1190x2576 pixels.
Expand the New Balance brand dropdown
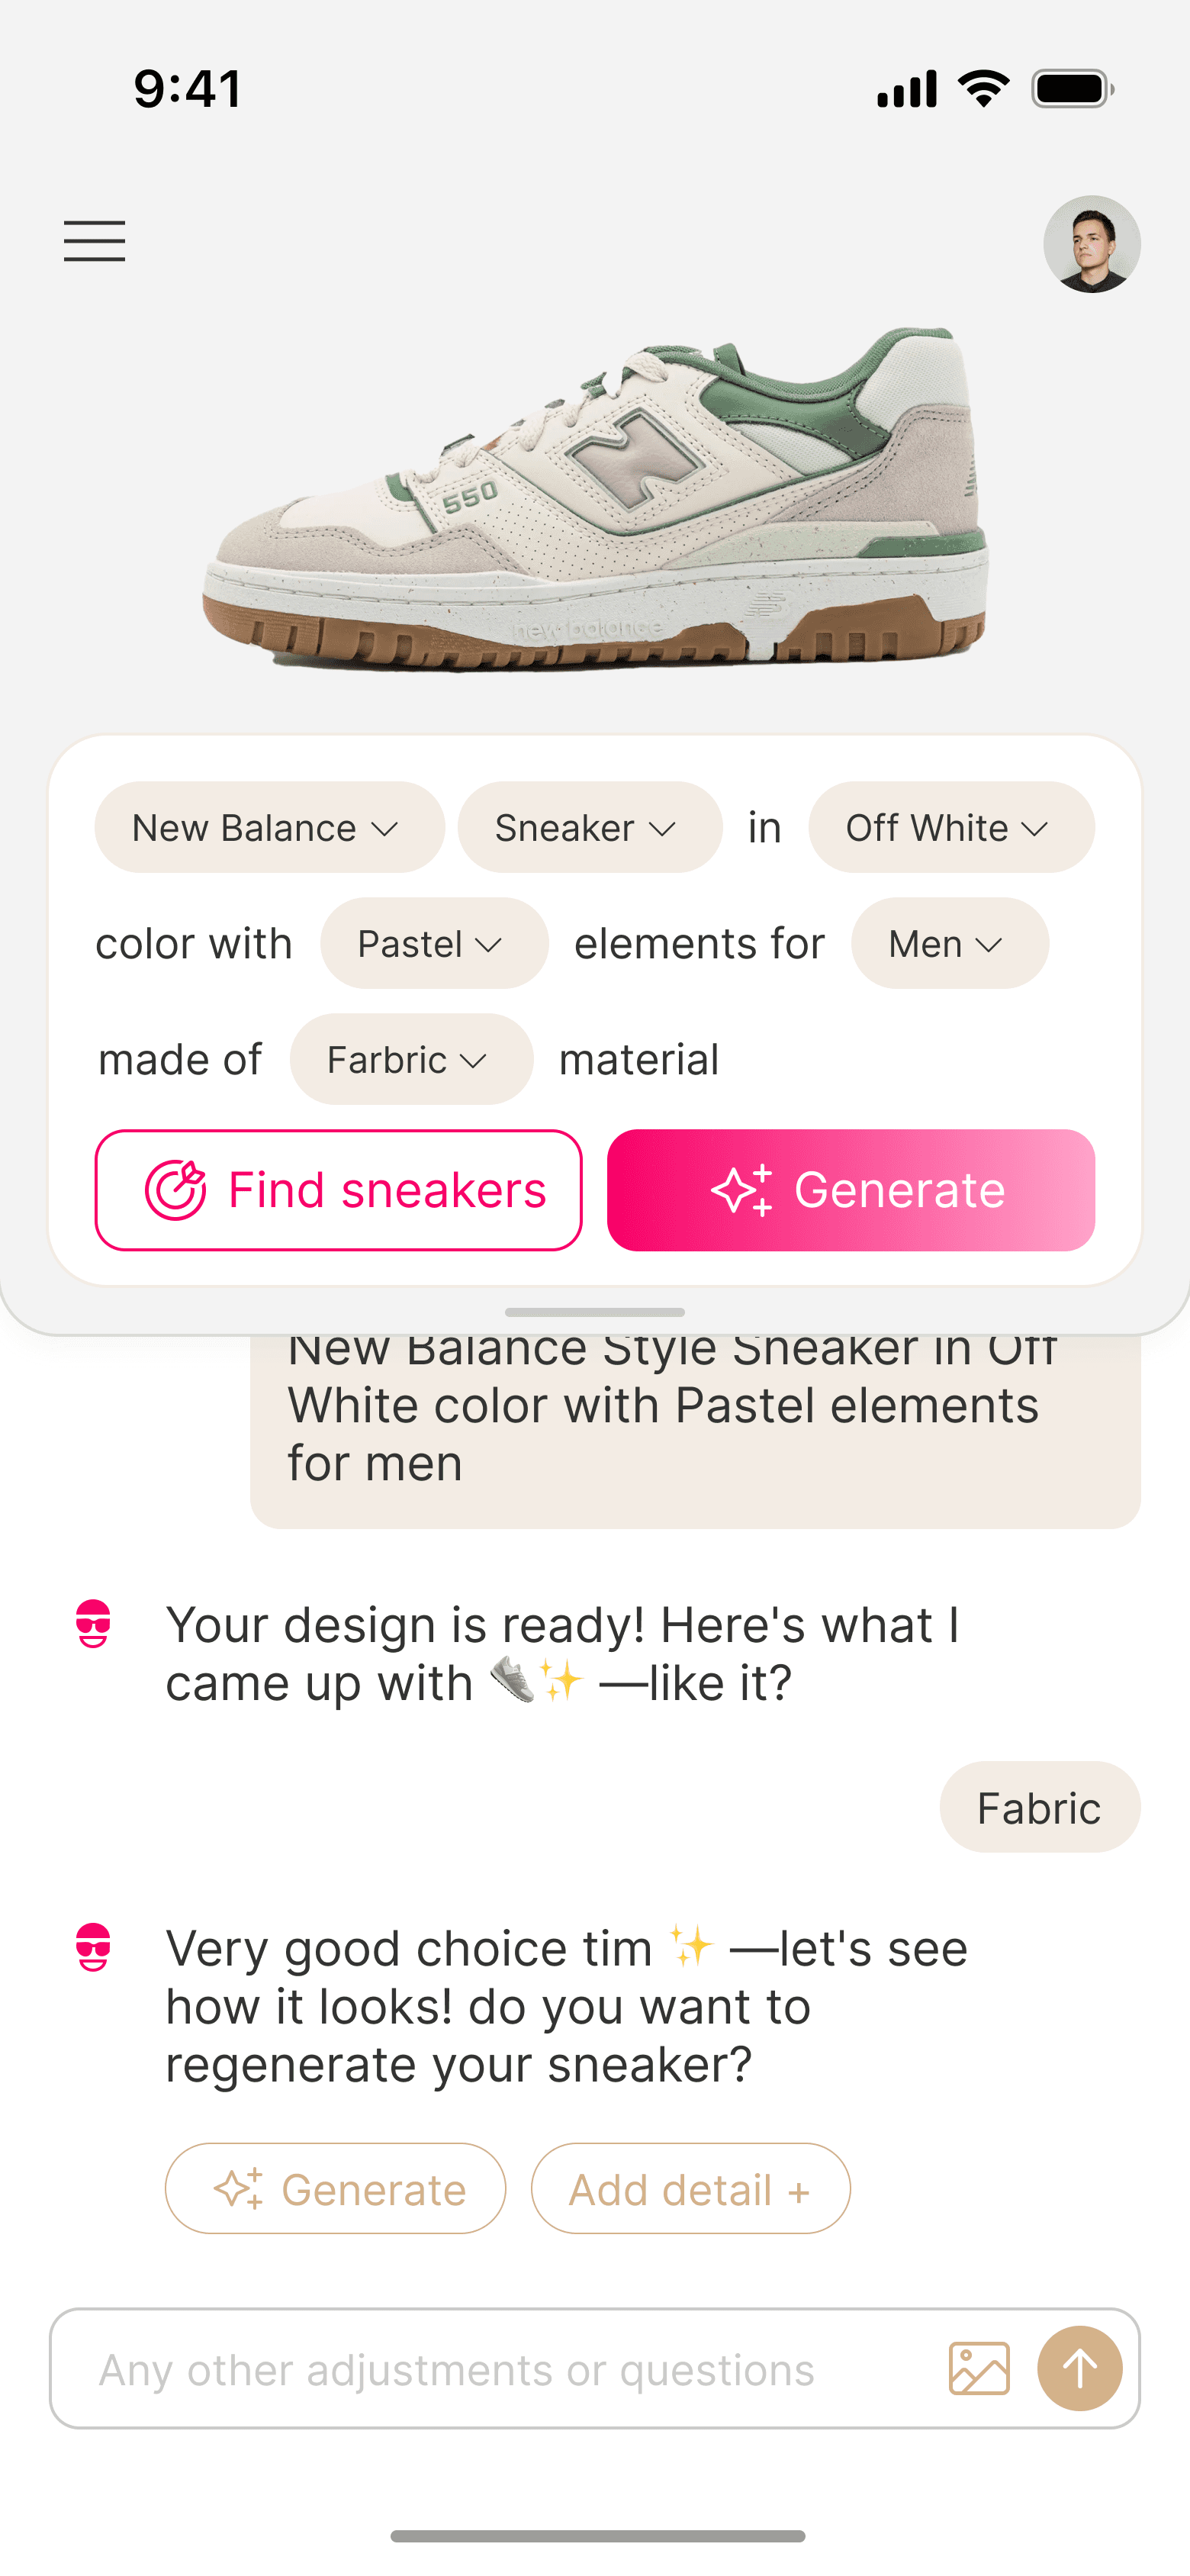pyautogui.click(x=269, y=827)
